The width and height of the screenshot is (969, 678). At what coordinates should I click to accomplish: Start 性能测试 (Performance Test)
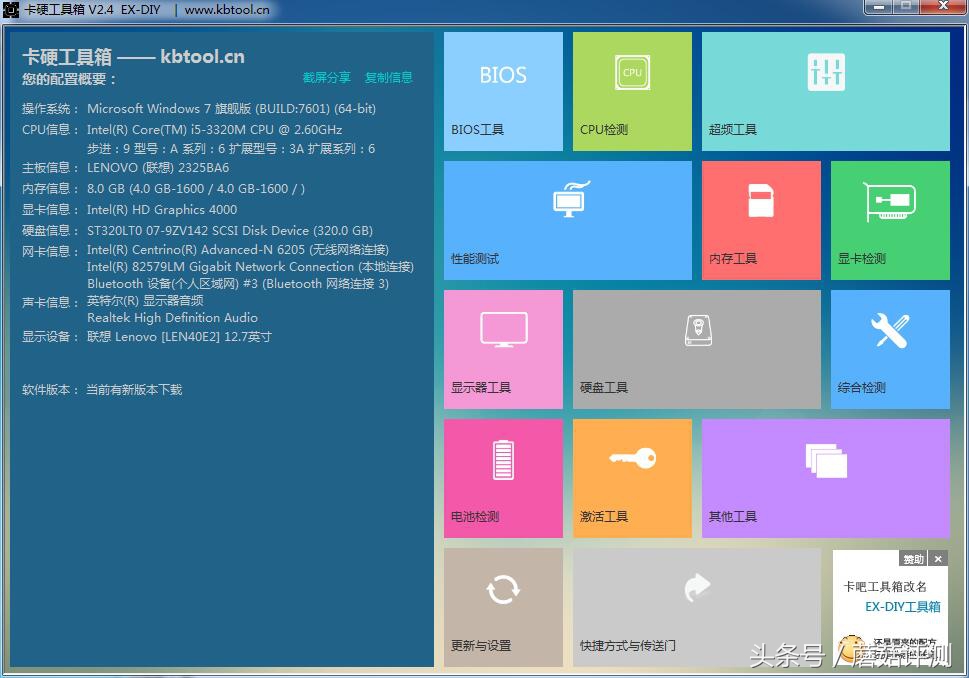coord(567,220)
